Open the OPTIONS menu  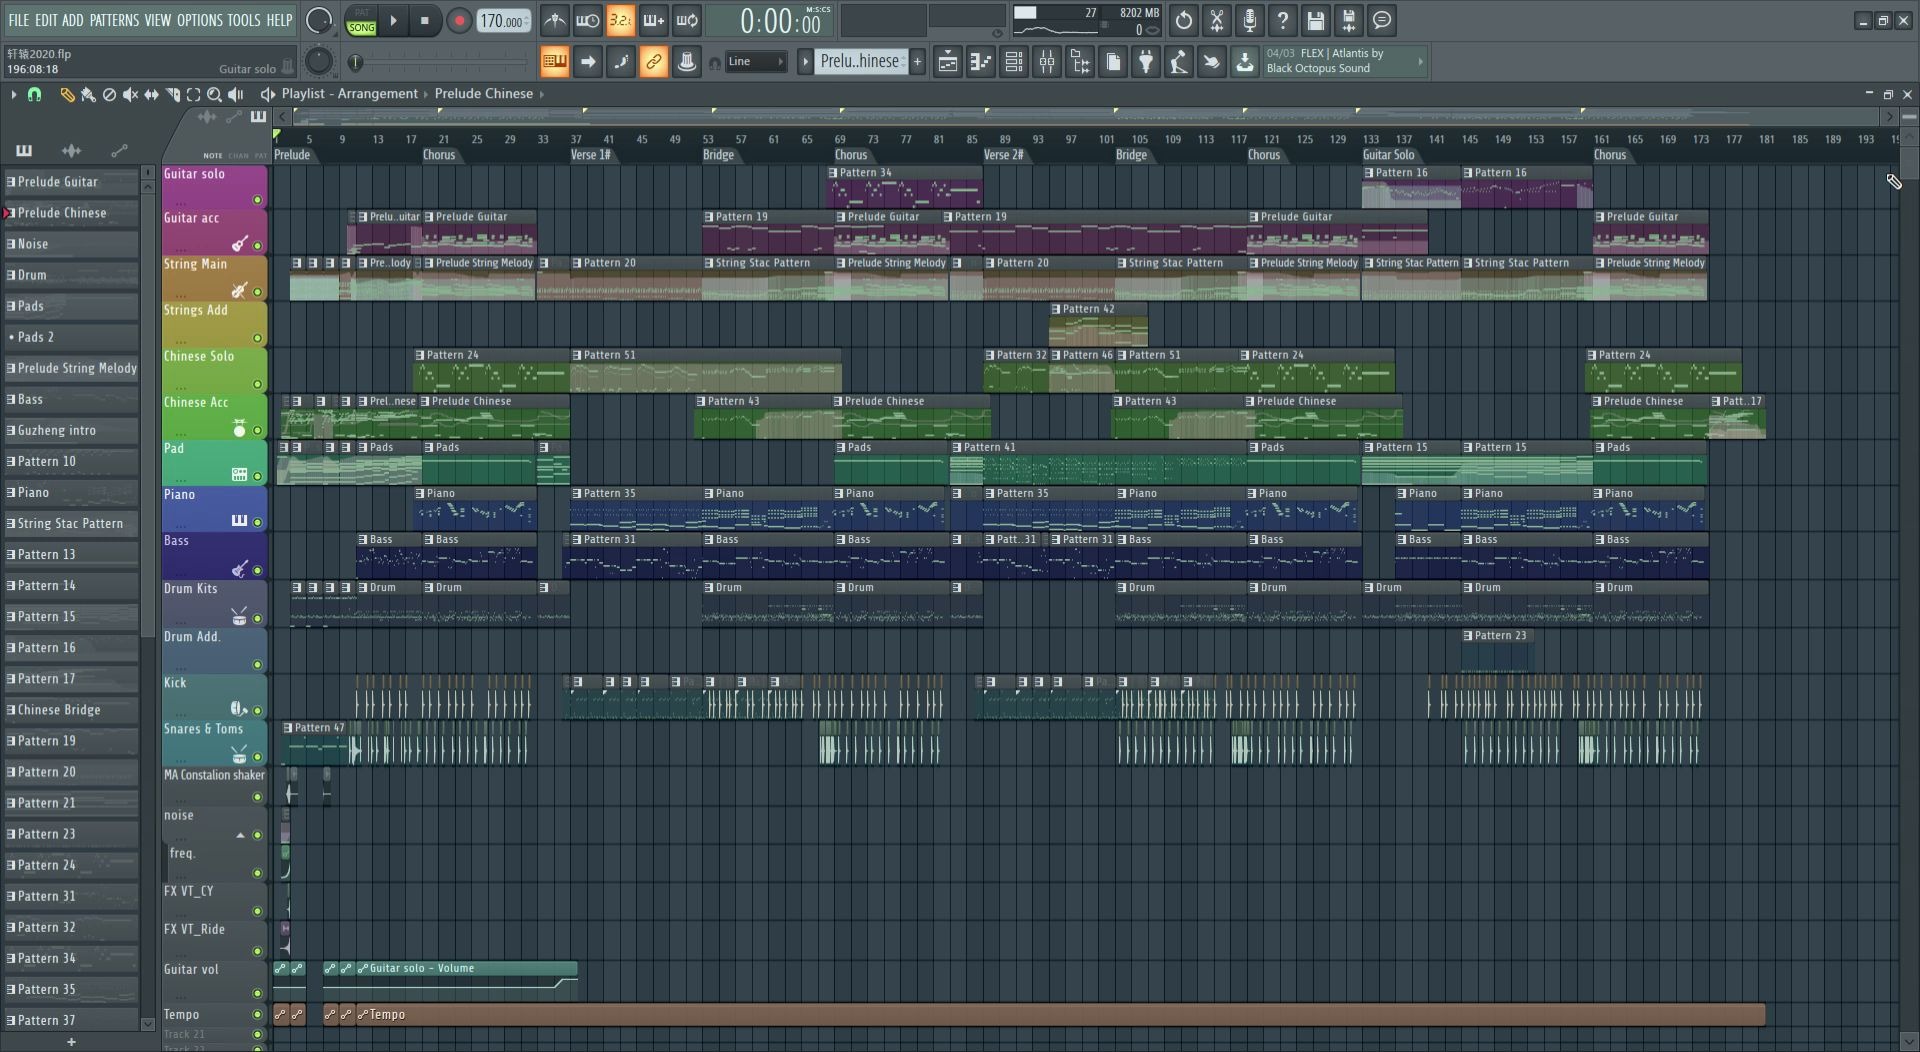click(x=199, y=20)
